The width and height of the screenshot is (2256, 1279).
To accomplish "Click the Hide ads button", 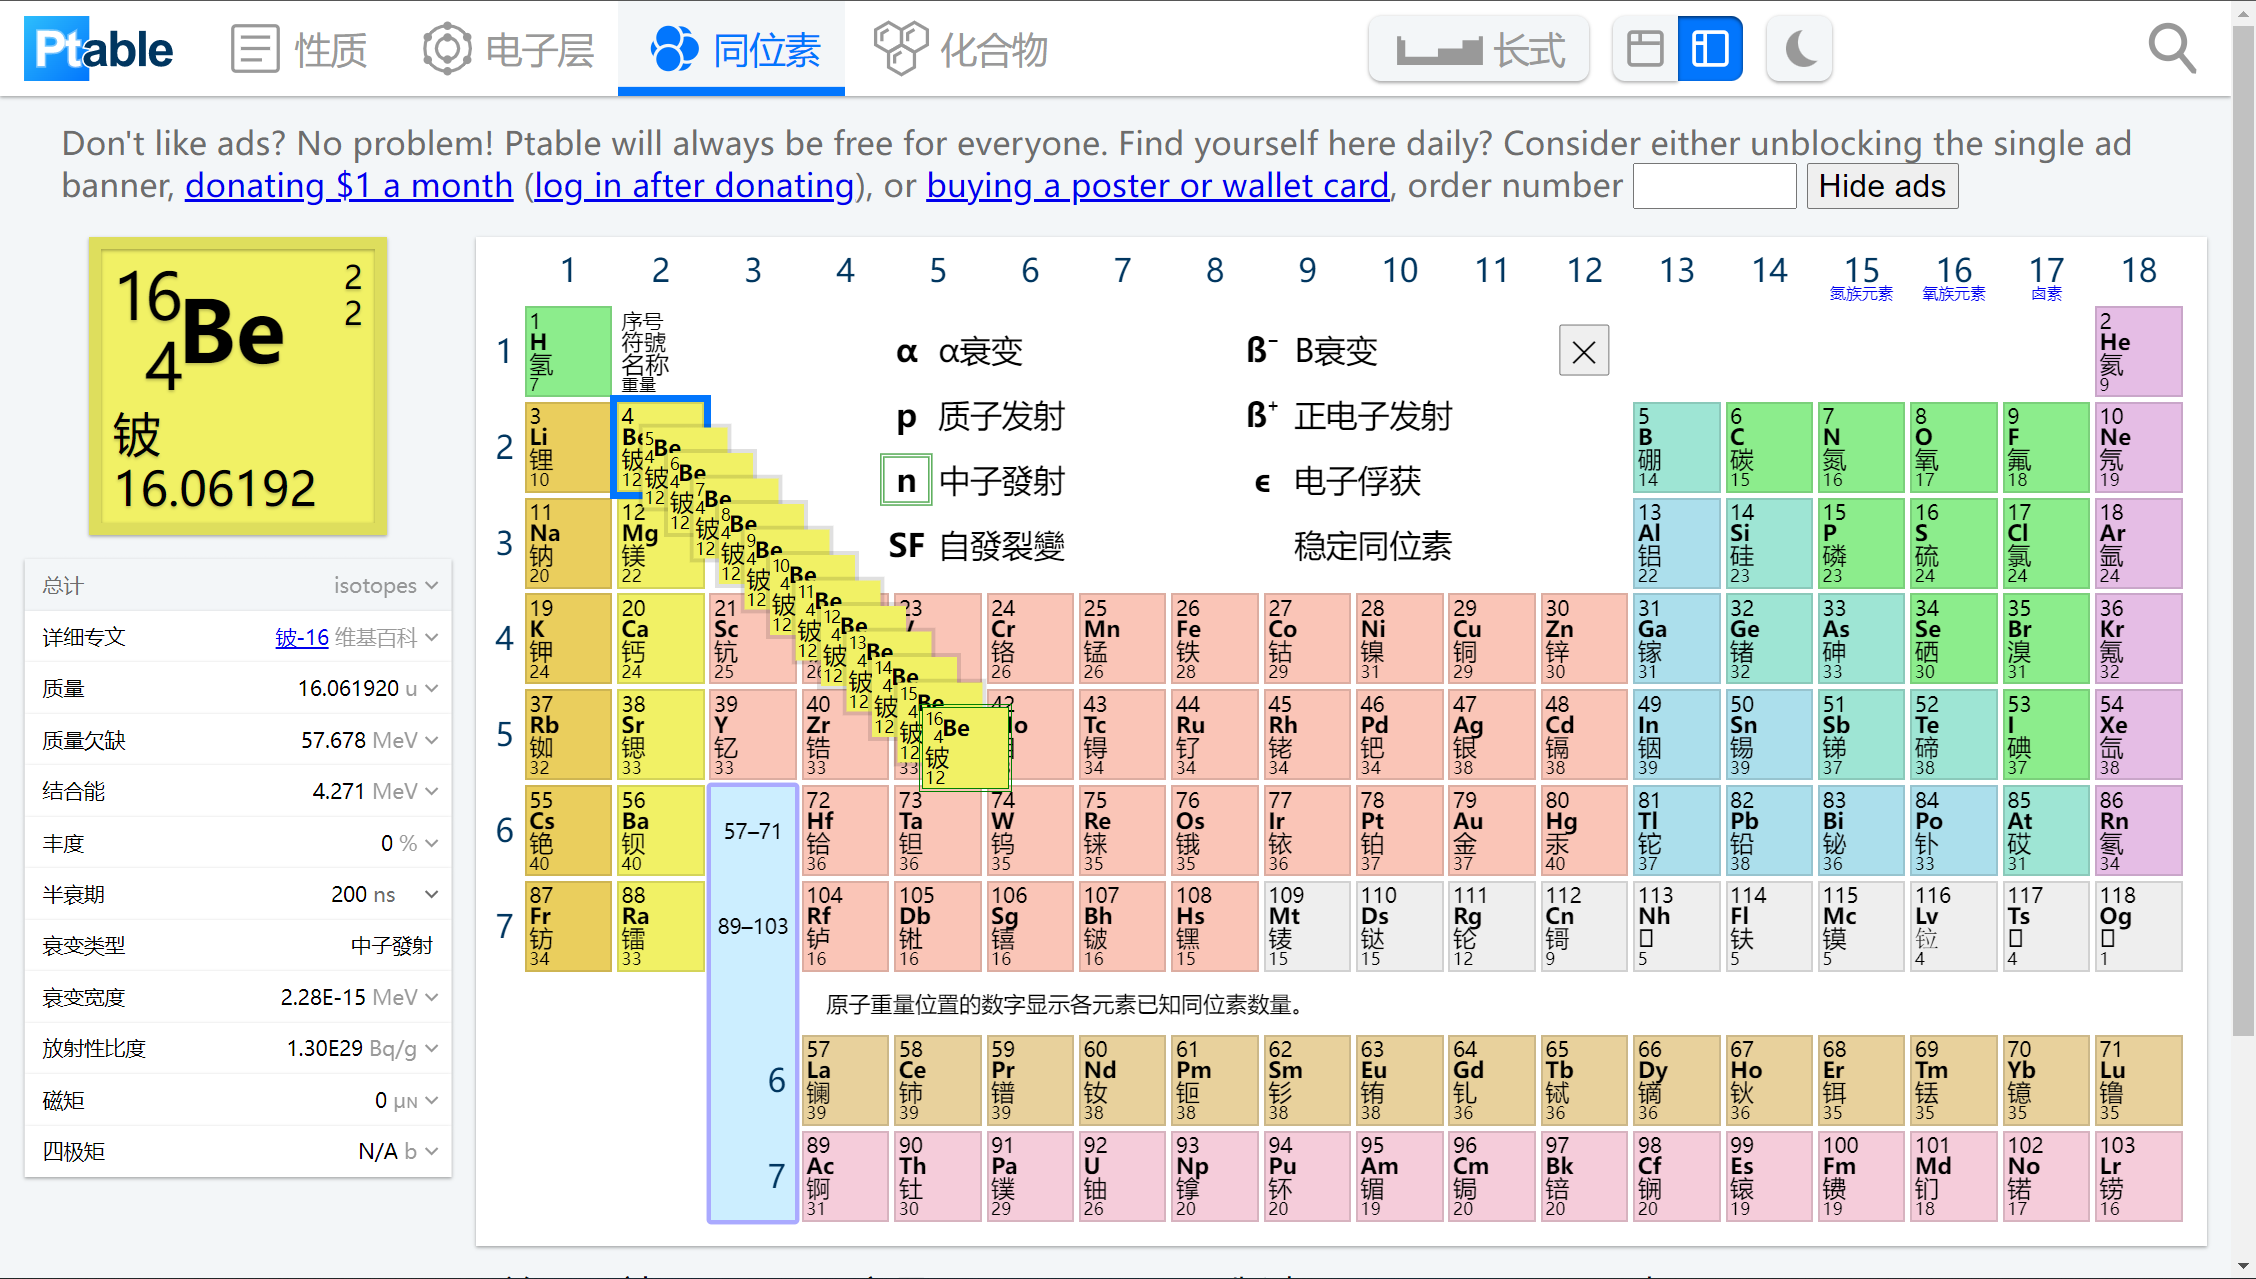I will (1881, 185).
